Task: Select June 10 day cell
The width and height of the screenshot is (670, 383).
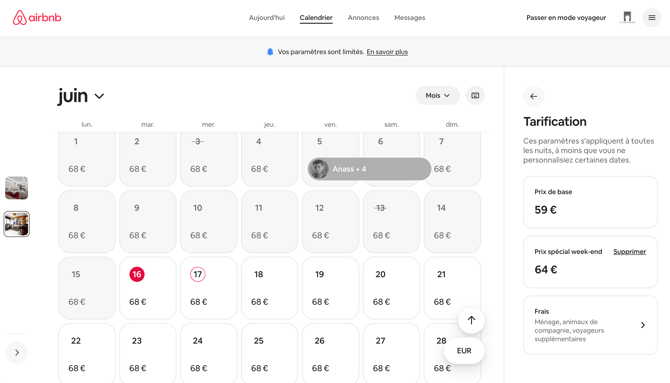Action: 209,221
